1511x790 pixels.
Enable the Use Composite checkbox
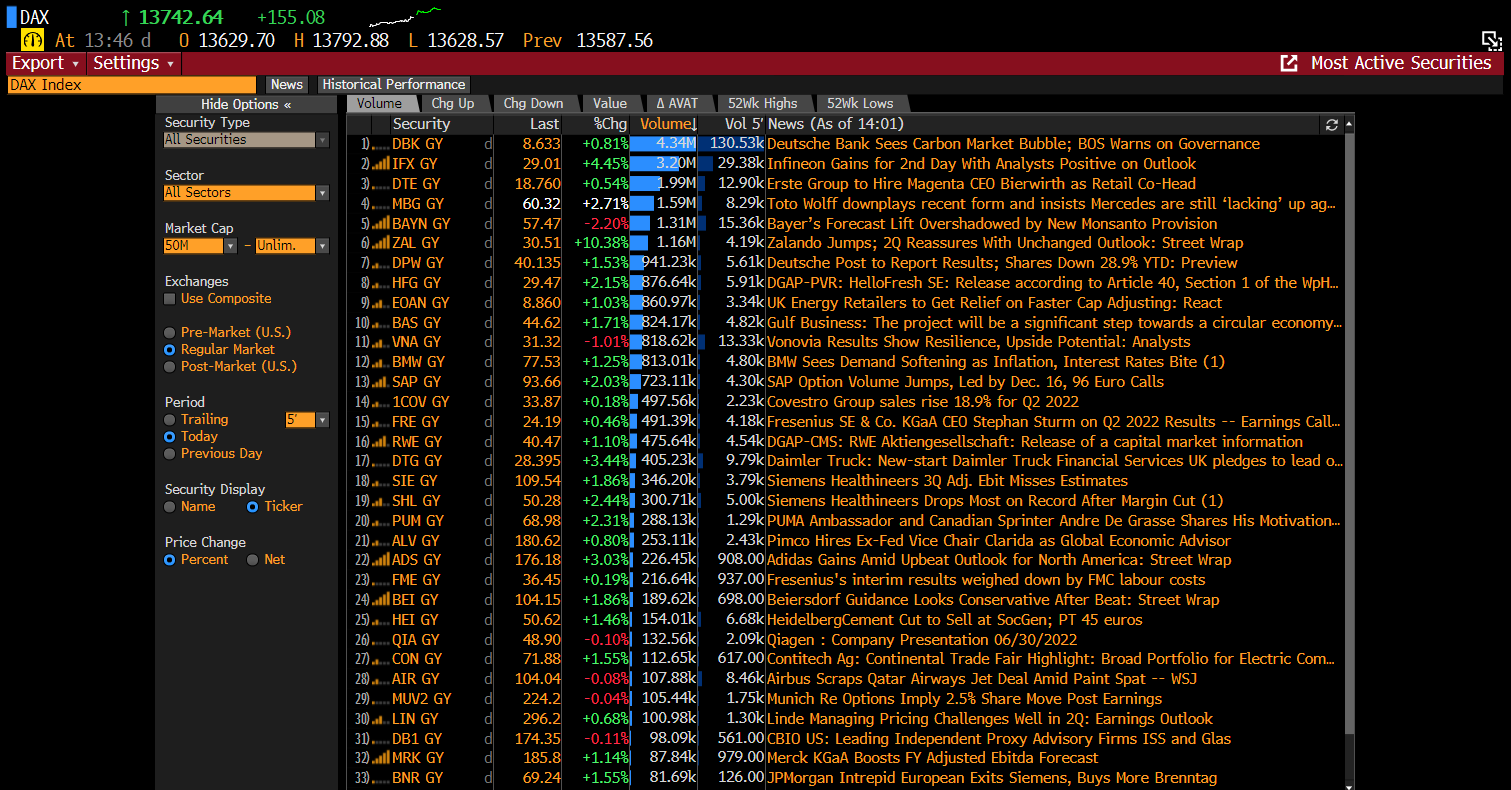[x=171, y=299]
